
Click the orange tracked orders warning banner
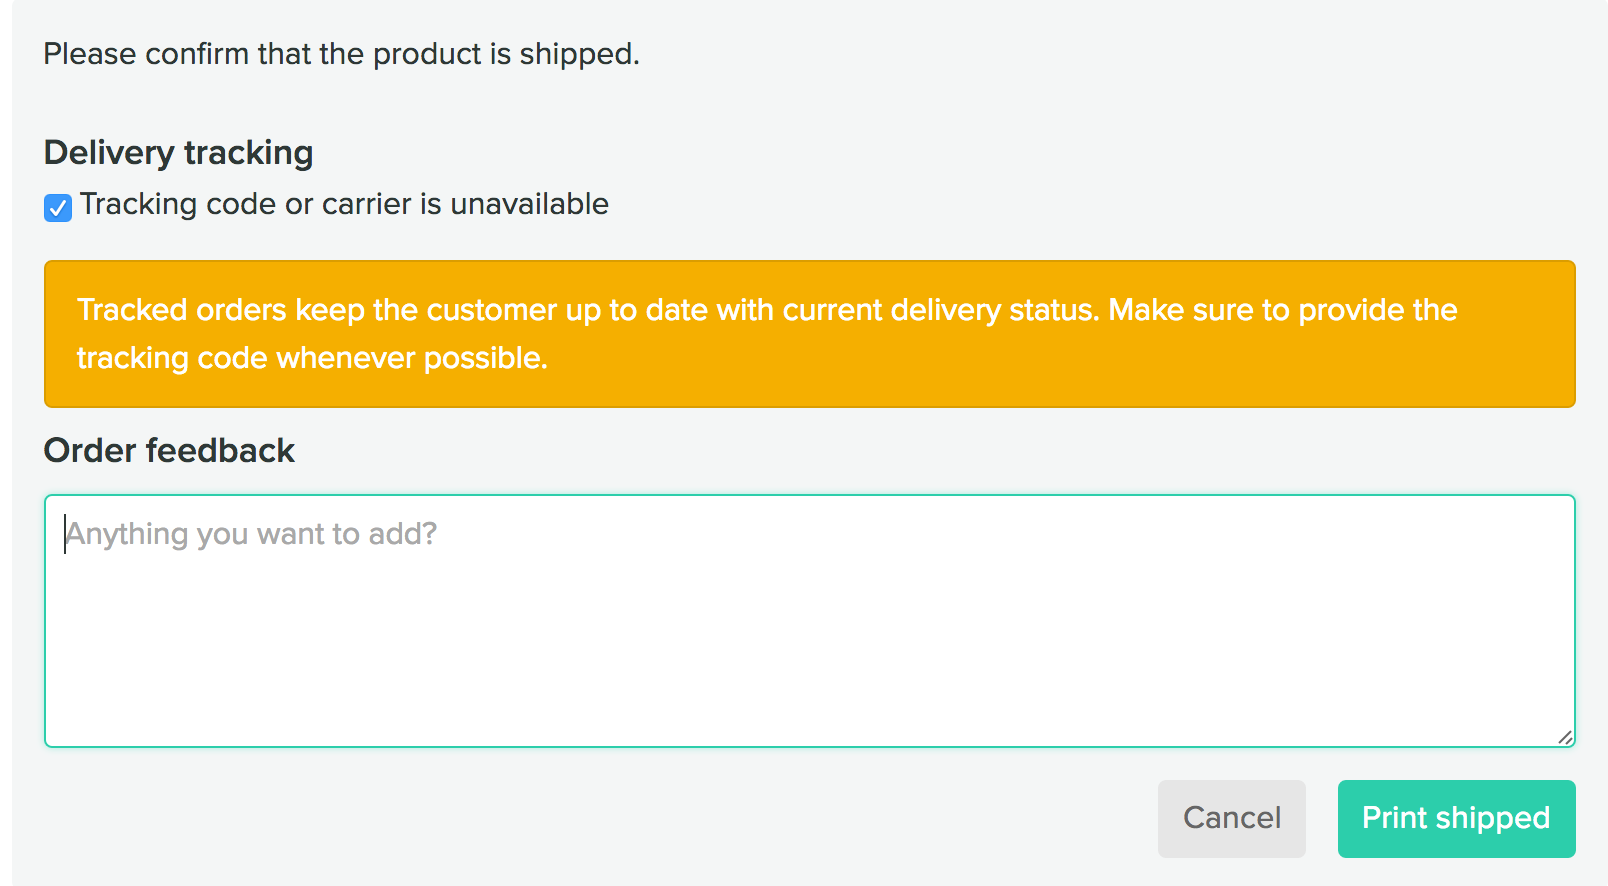pyautogui.click(x=809, y=334)
